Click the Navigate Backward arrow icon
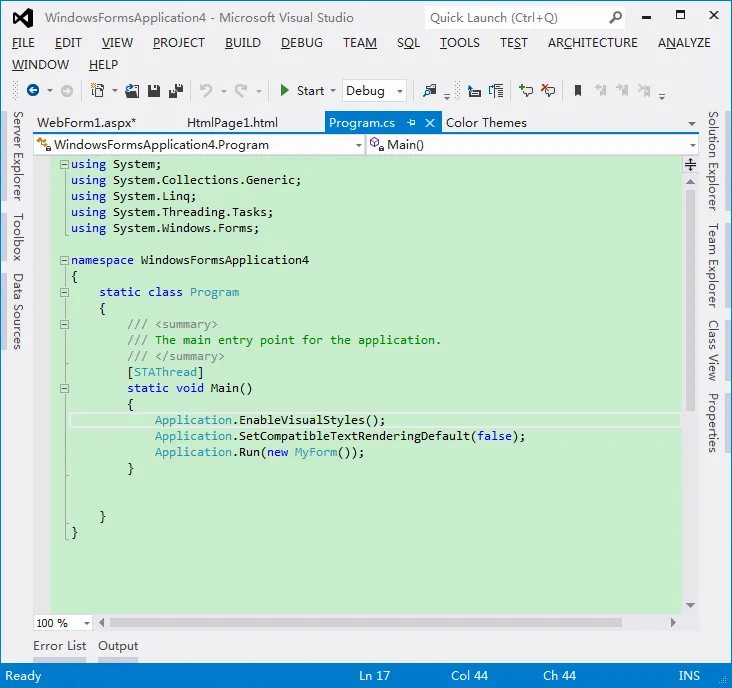 [x=32, y=91]
